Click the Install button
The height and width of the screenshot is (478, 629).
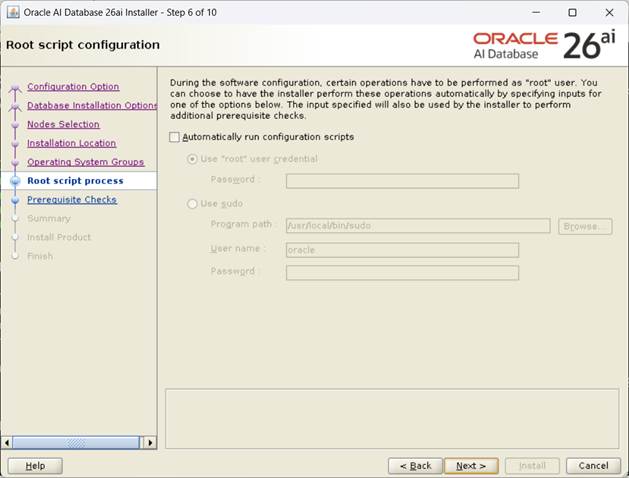click(x=532, y=466)
